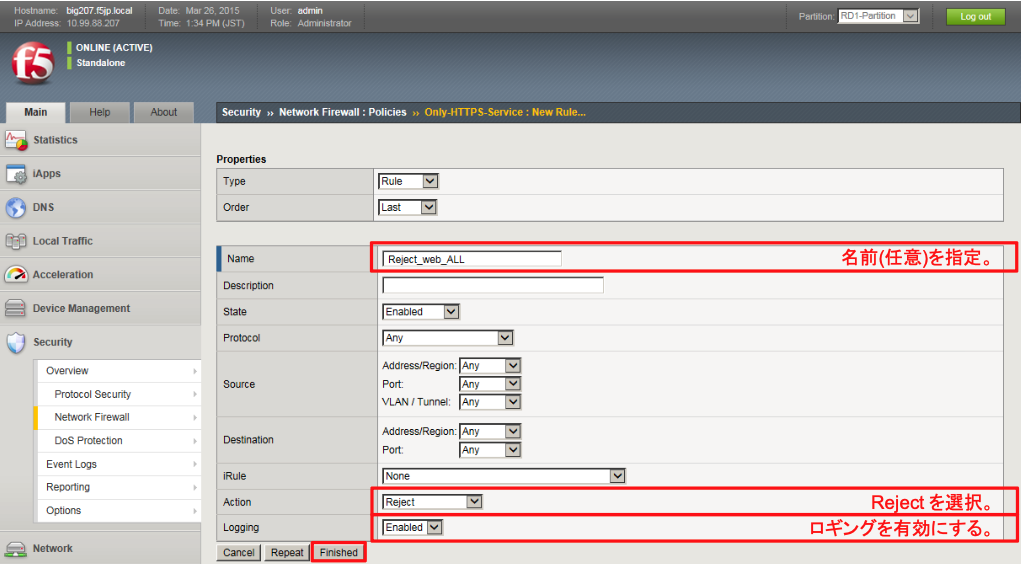1021x564 pixels.
Task: Open the iRule dropdown
Action: click(x=504, y=476)
